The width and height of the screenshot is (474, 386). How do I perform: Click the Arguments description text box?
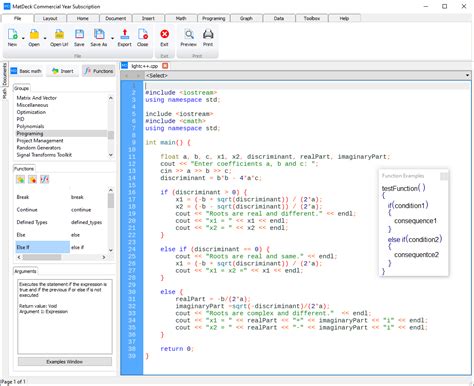point(65,316)
